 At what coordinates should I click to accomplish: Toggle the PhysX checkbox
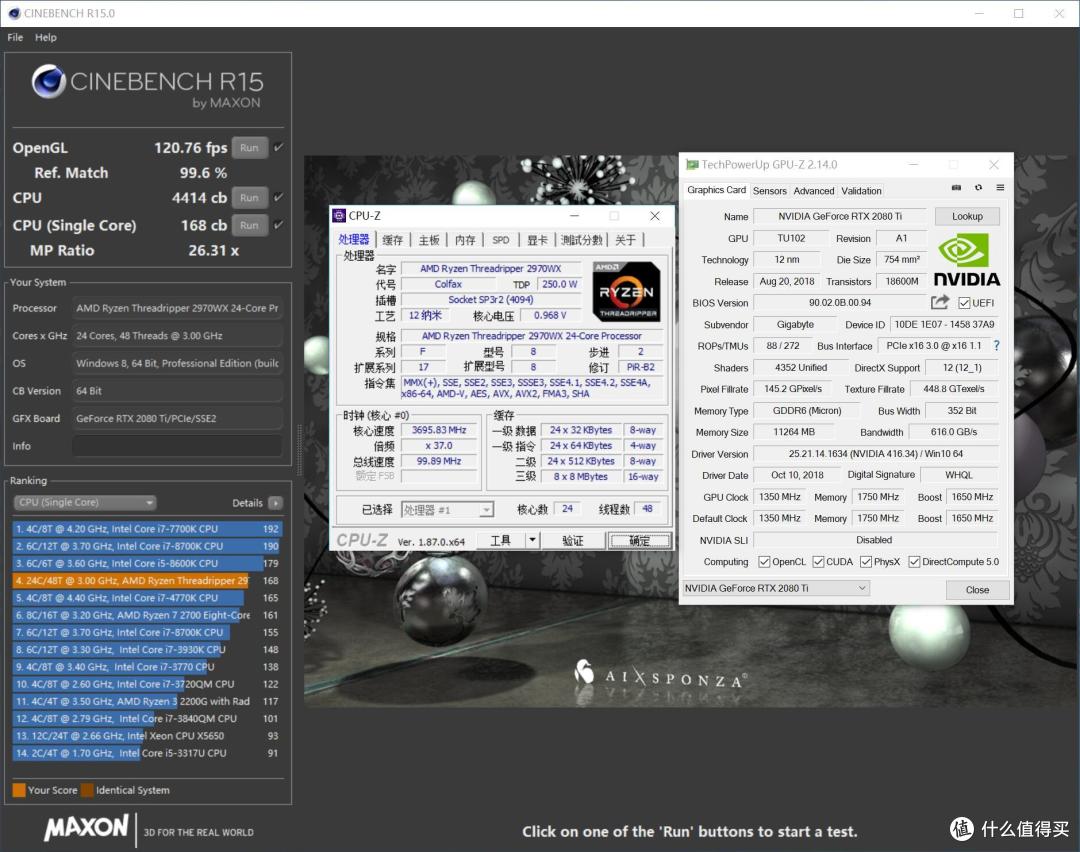[x=866, y=562]
